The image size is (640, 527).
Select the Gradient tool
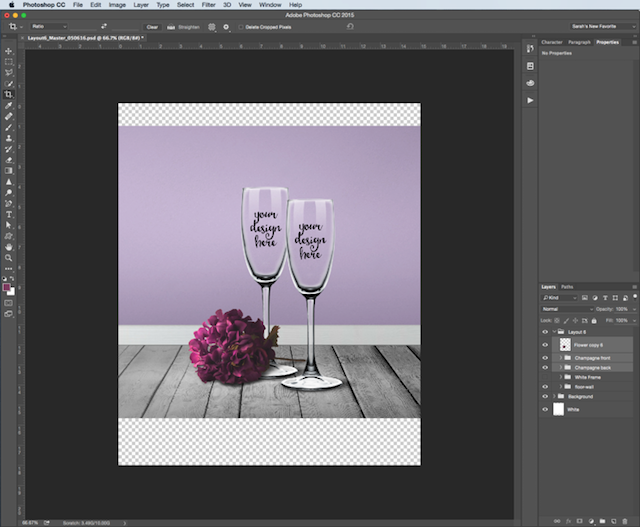(x=8, y=171)
